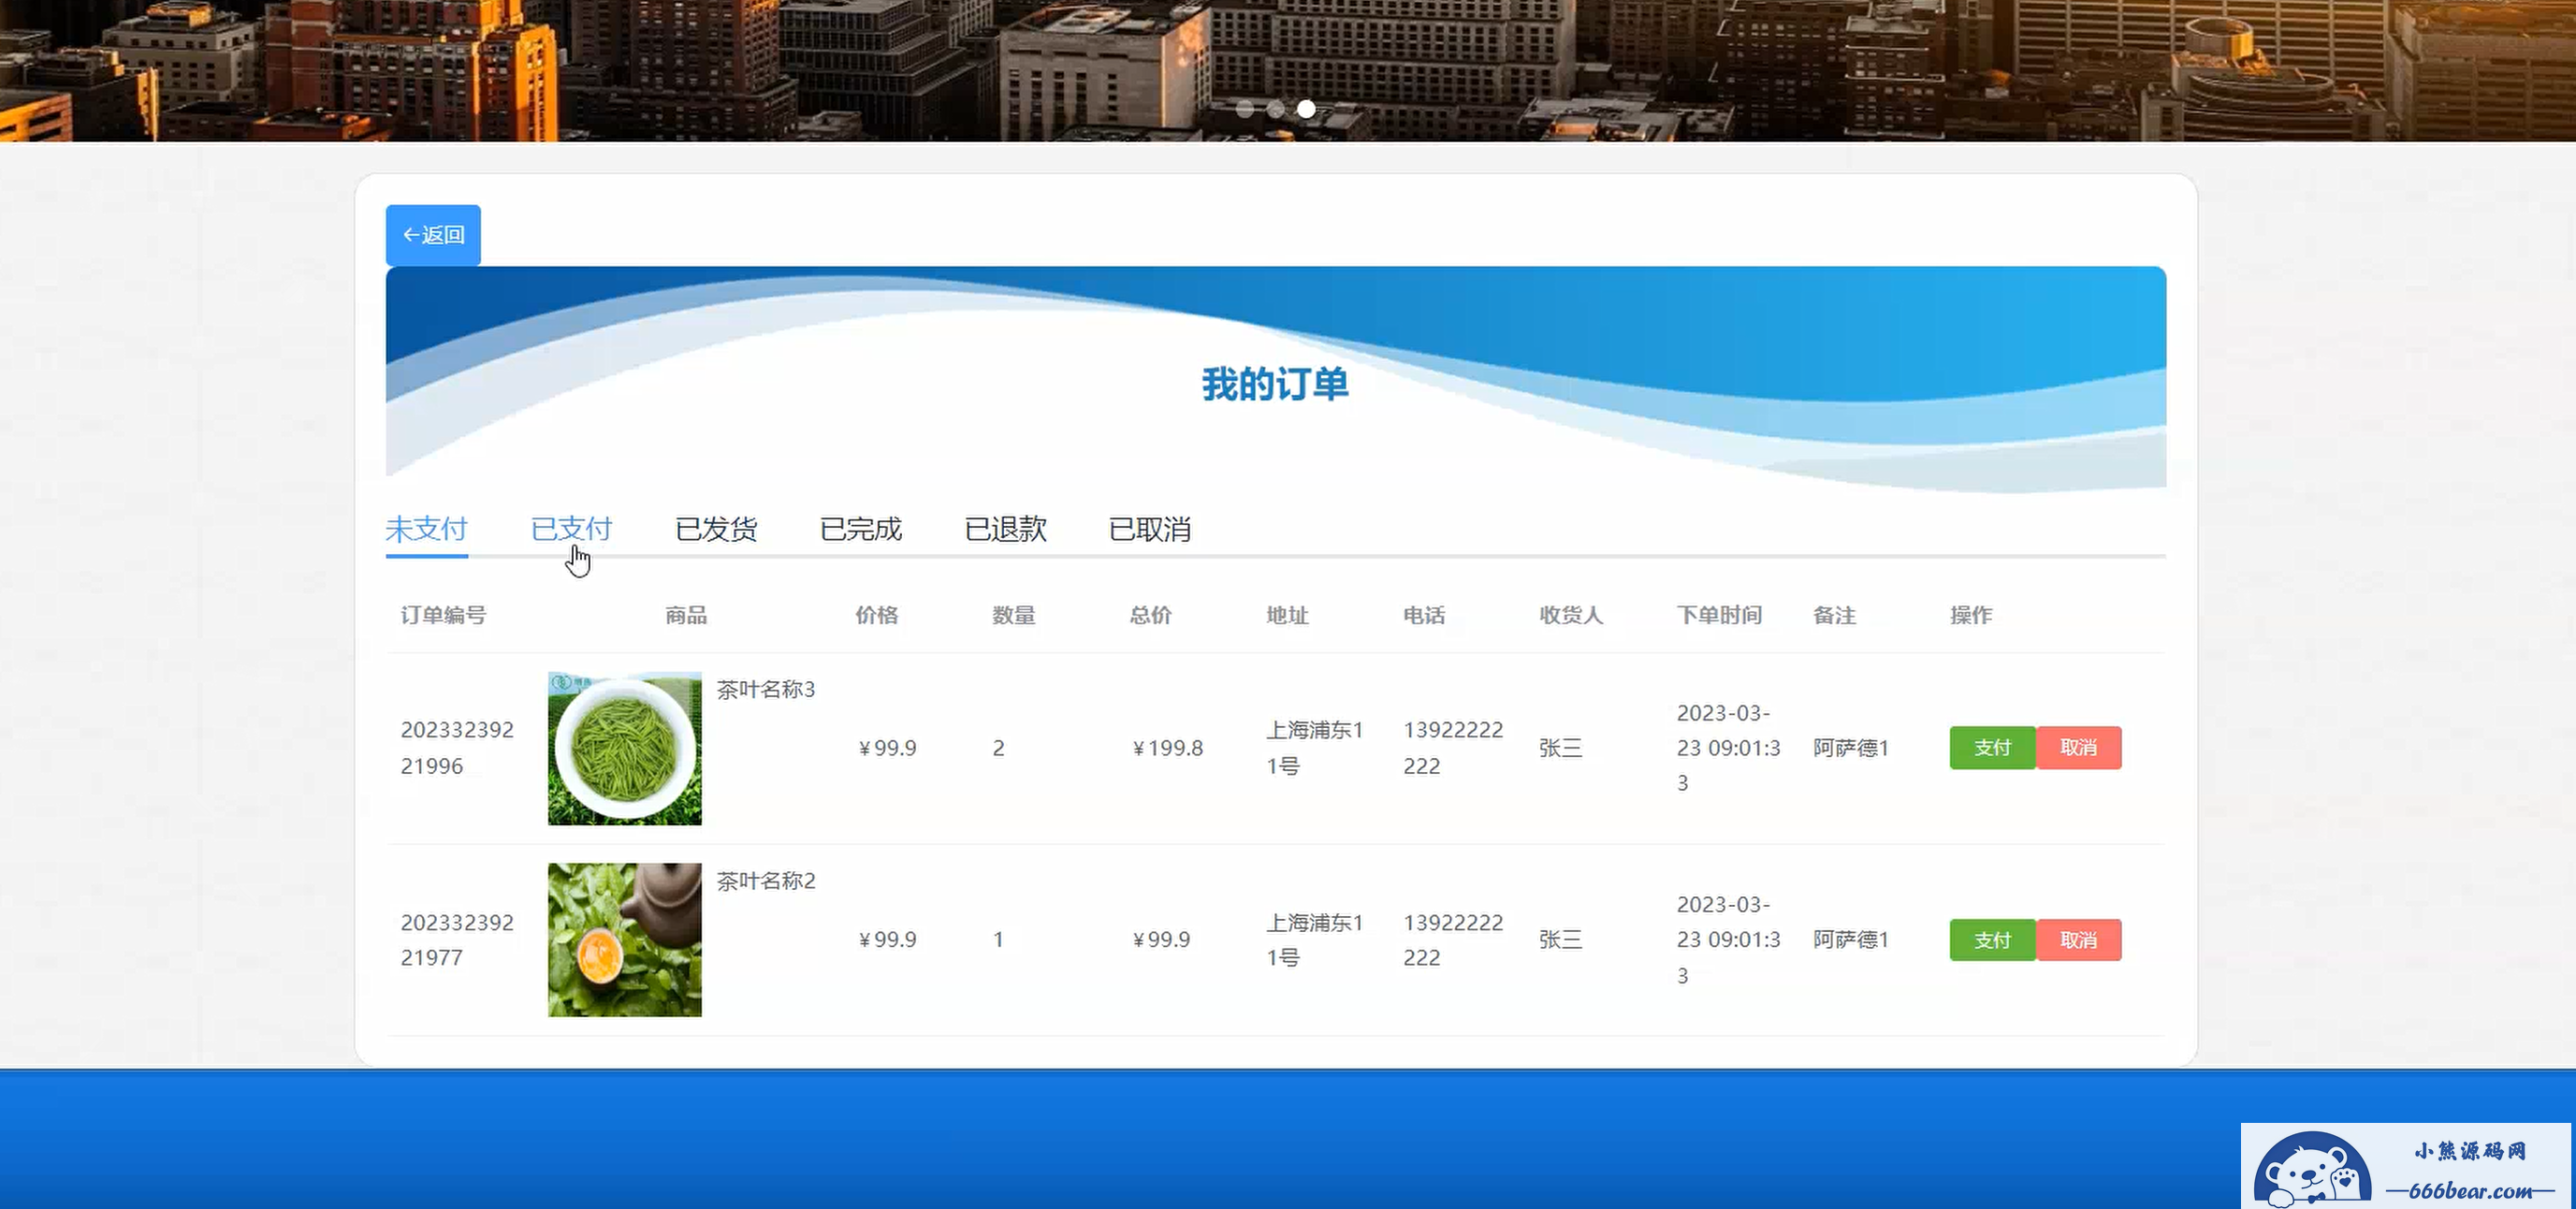This screenshot has width=2576, height=1209.
Task: Go back with the 返回 button
Action: point(433,235)
